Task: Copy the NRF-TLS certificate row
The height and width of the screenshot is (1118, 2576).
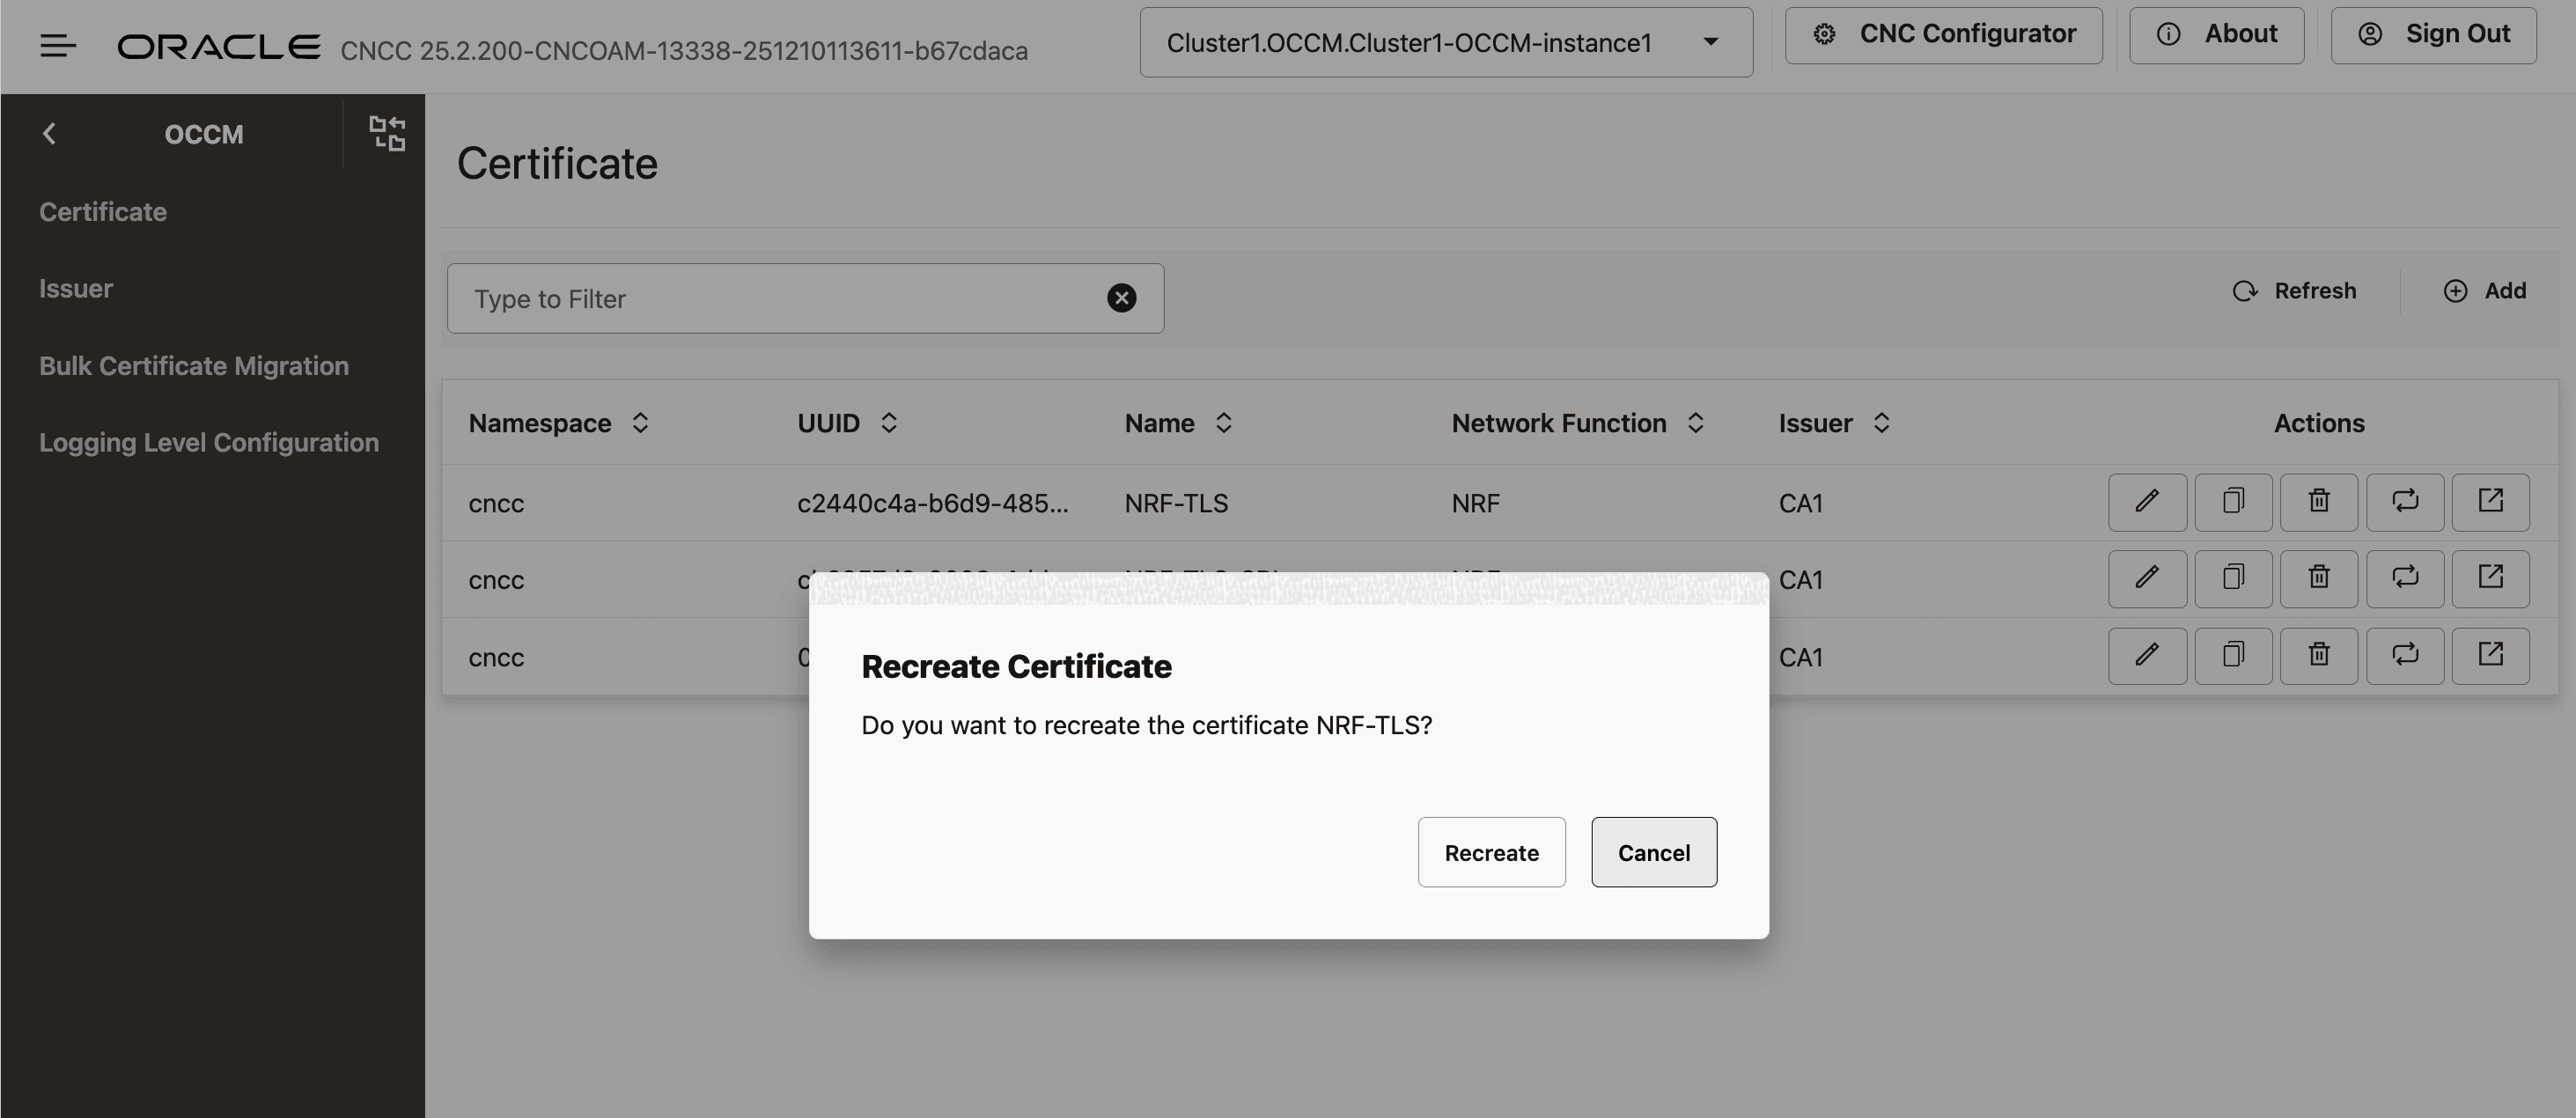Action: tap(2233, 502)
